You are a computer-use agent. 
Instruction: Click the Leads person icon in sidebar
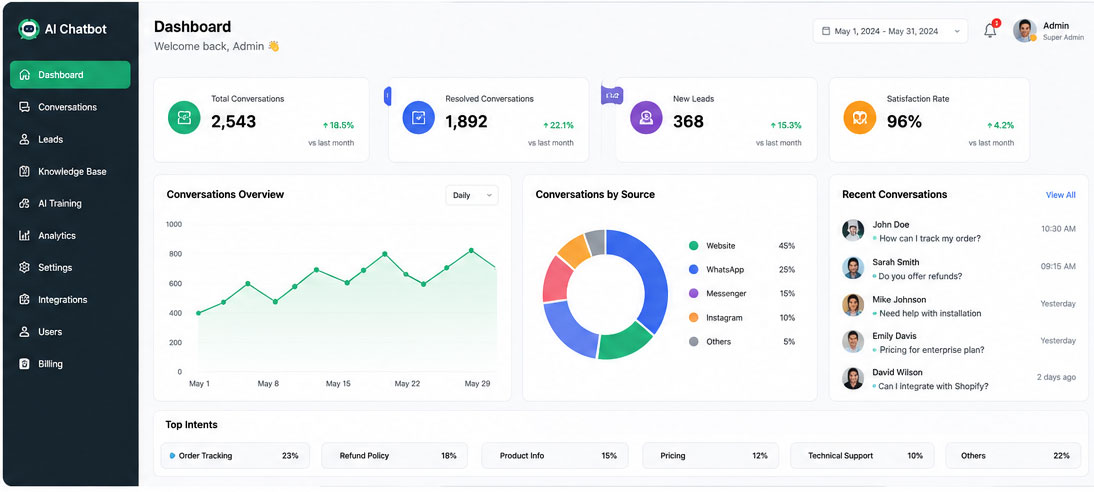coord(24,139)
